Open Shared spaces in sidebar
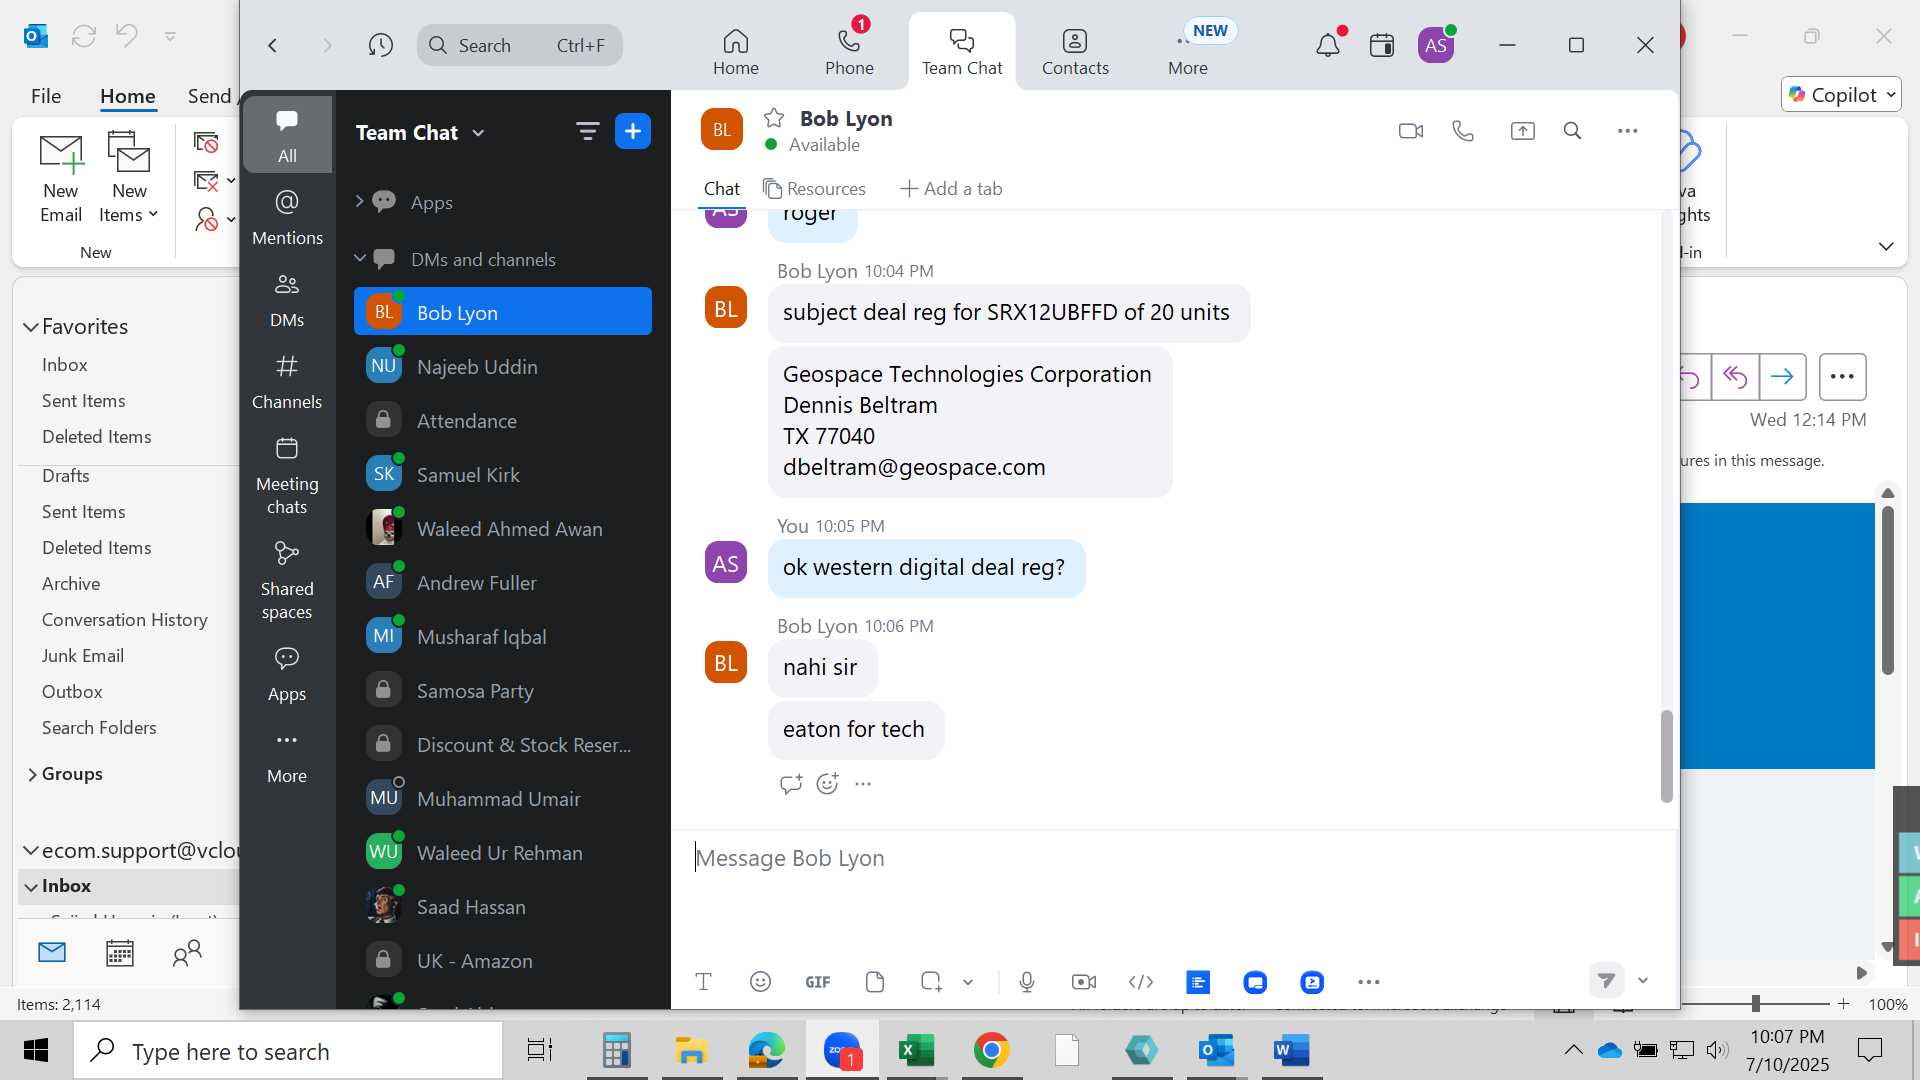Viewport: 1920px width, 1080px height. (x=287, y=580)
